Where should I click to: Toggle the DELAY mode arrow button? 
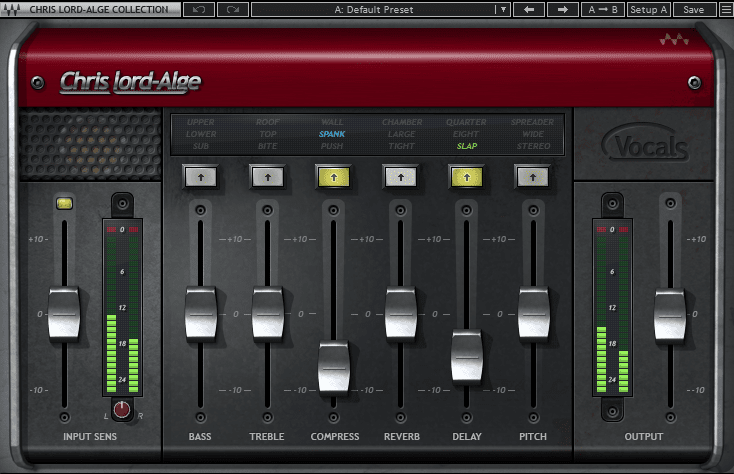coord(467,177)
